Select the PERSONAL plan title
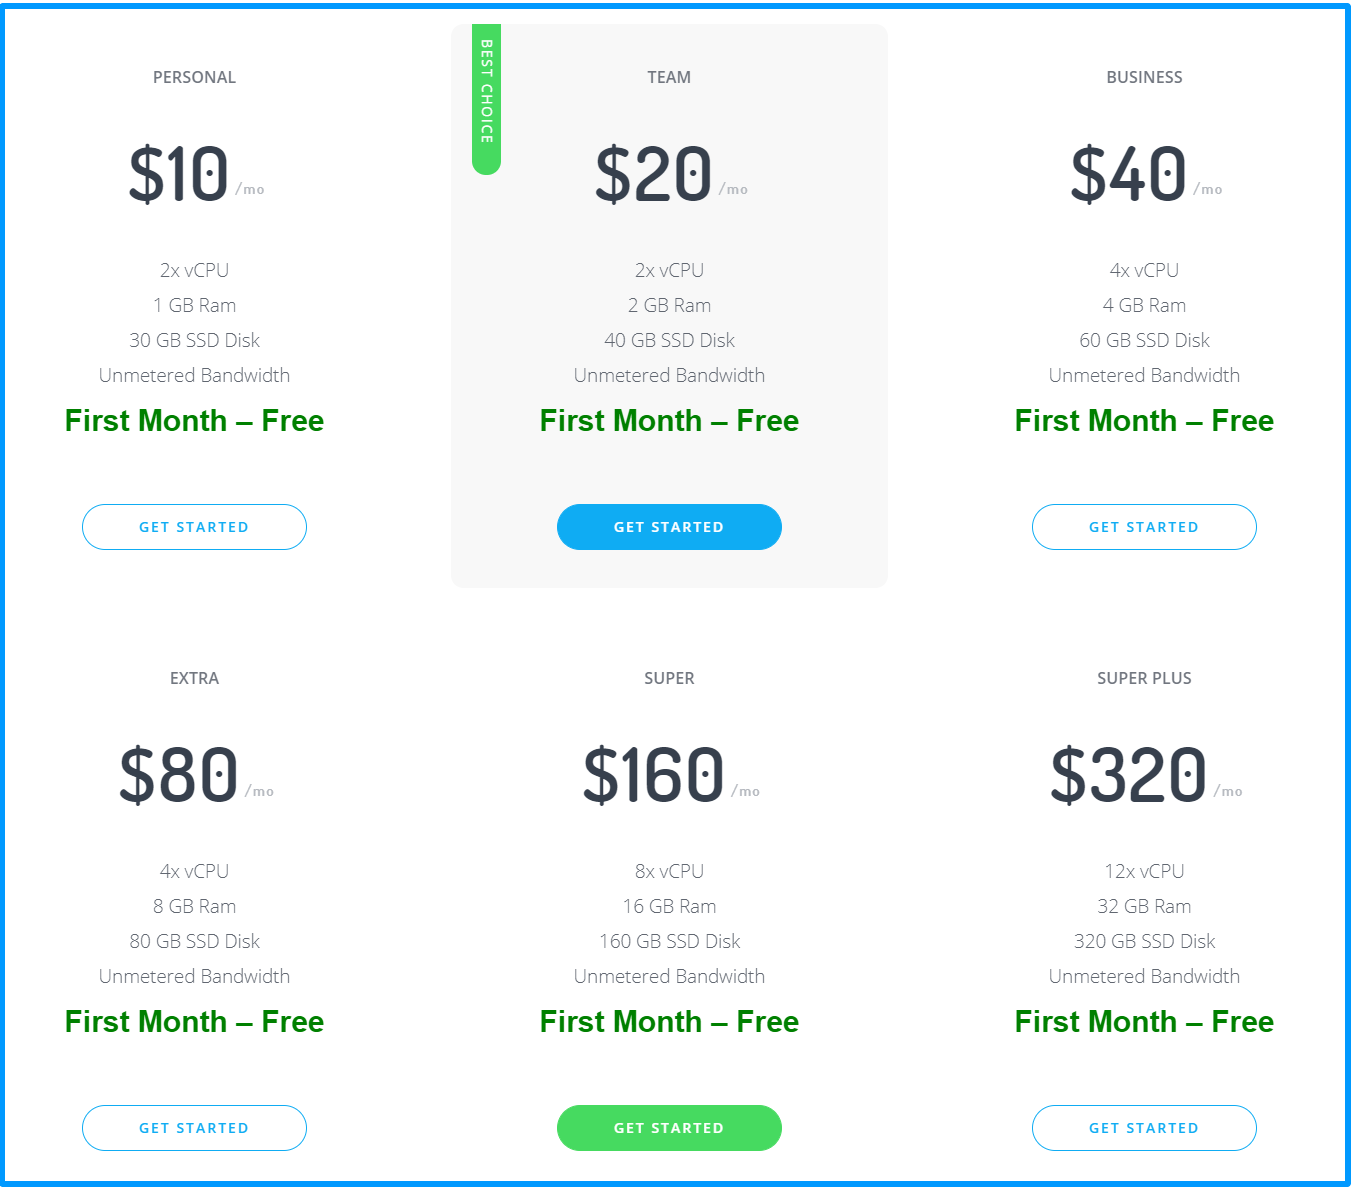The height and width of the screenshot is (1190, 1352). pos(194,77)
